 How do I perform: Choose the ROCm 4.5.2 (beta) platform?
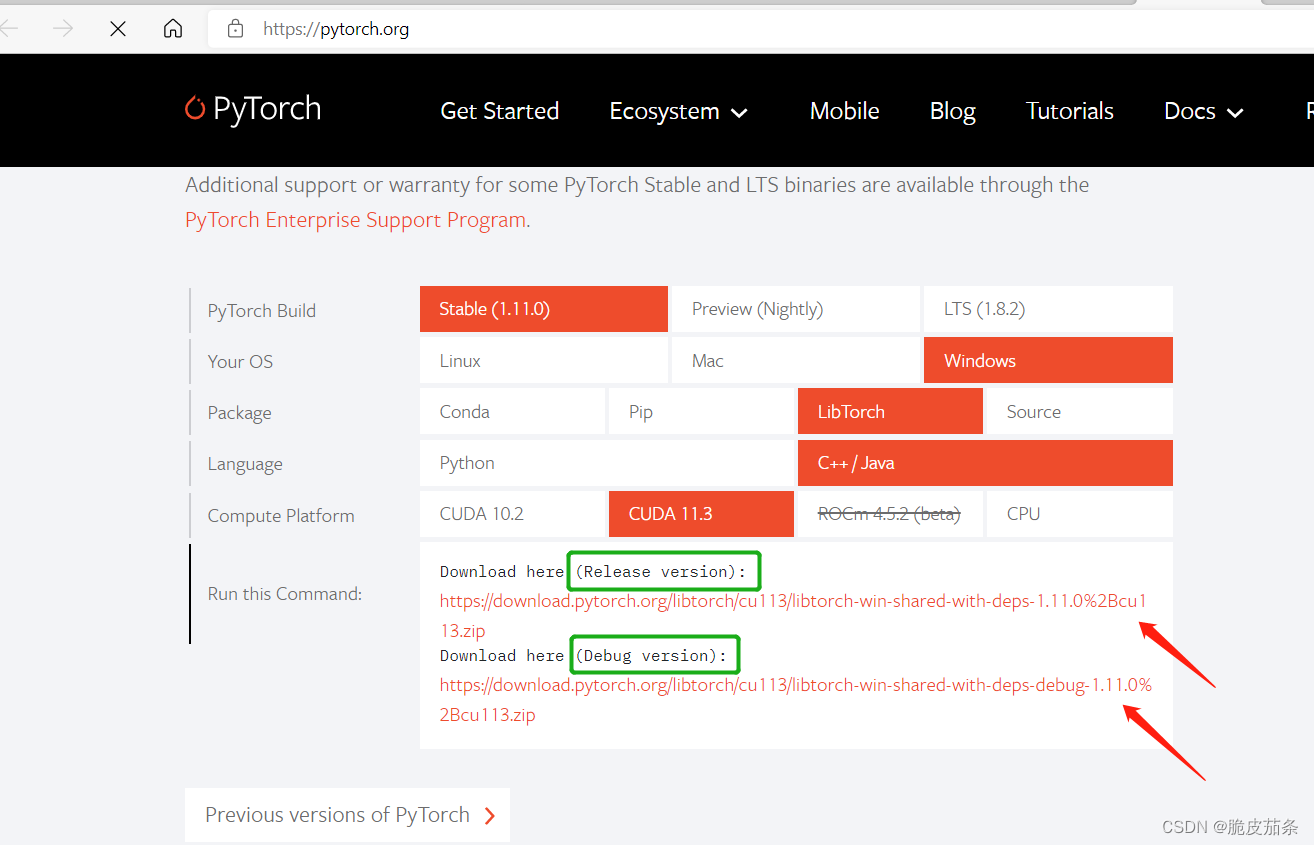(x=890, y=514)
